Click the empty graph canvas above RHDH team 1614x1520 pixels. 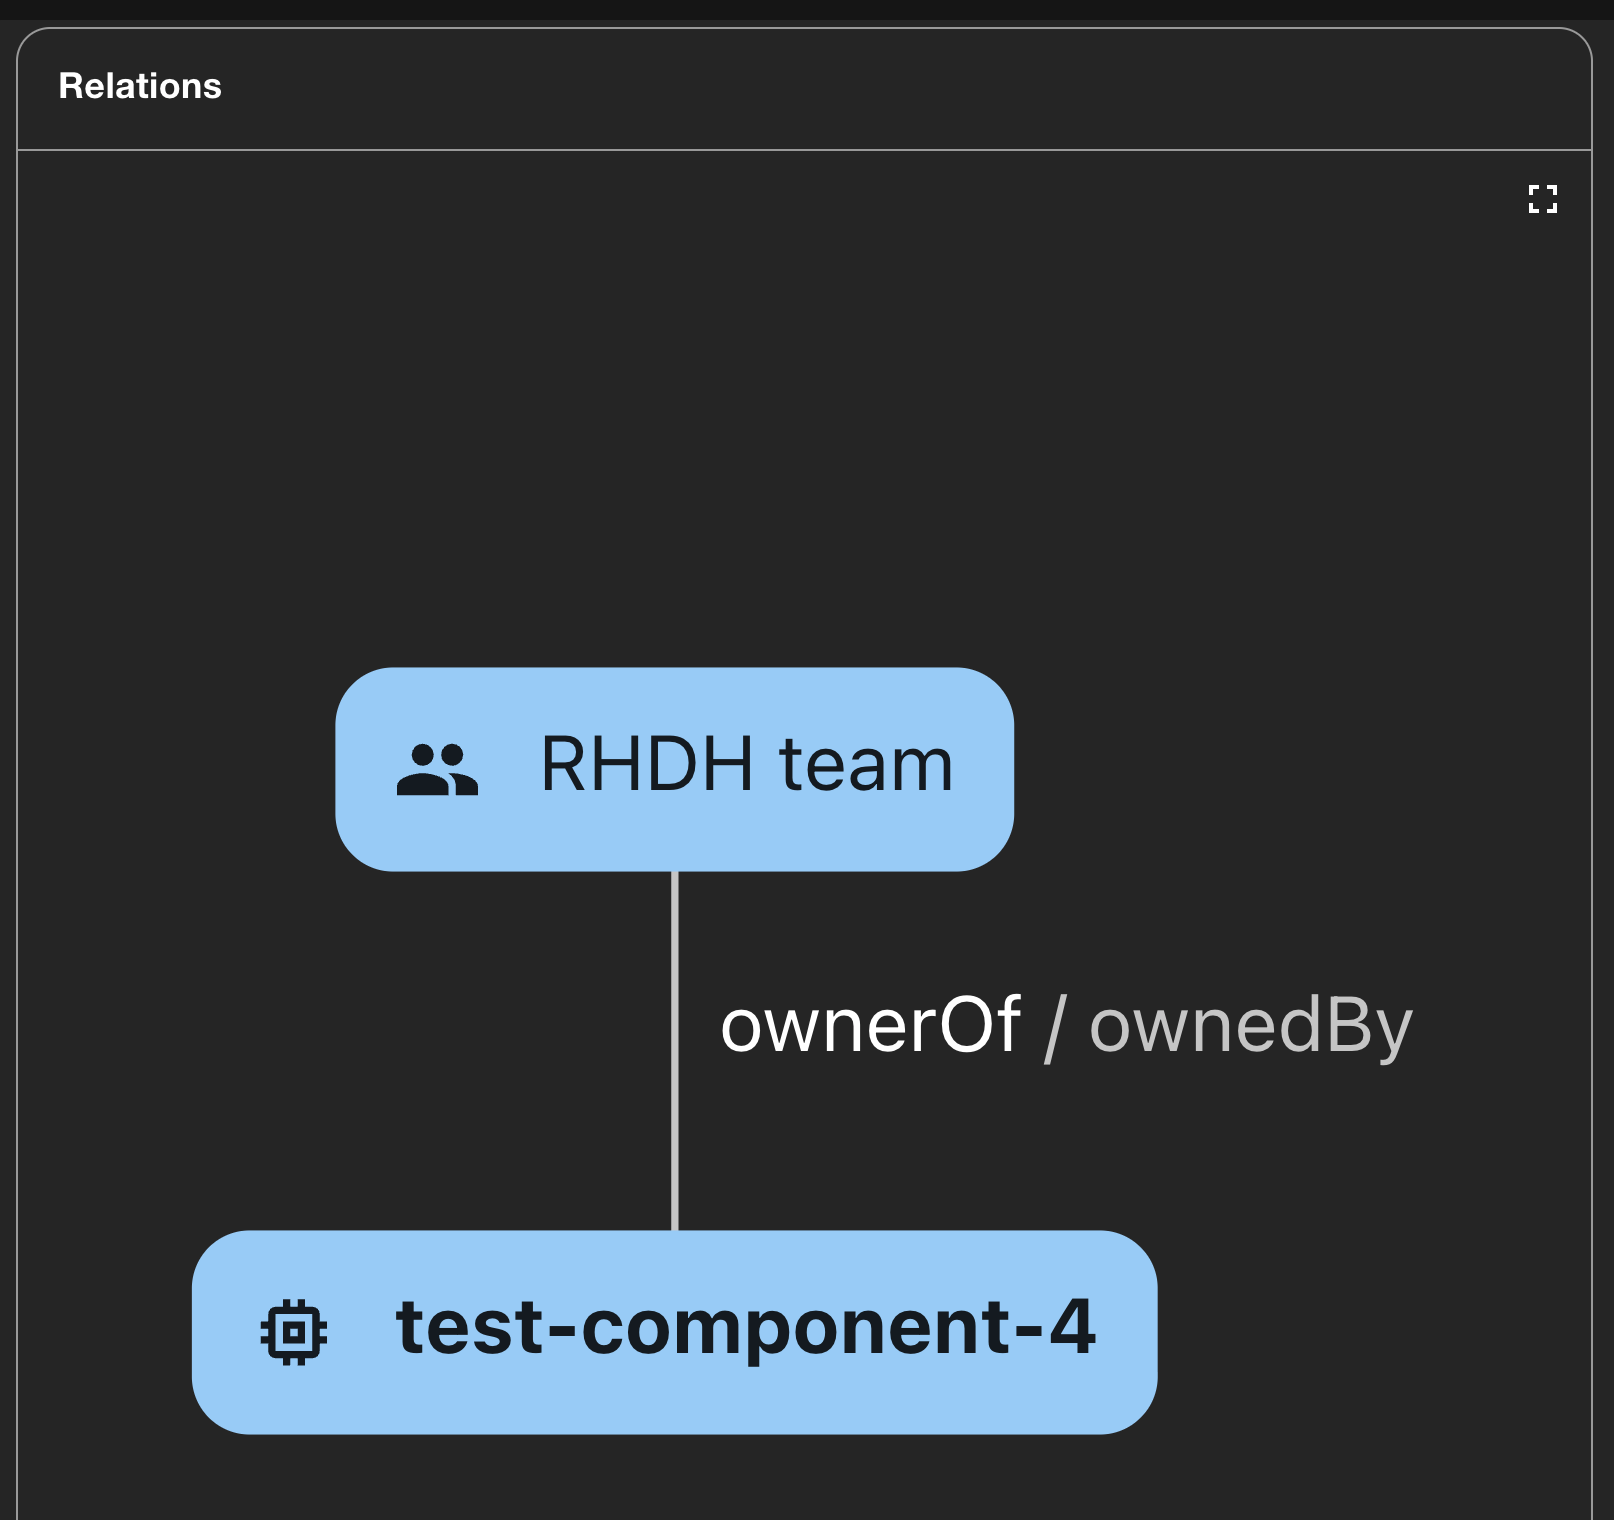pyautogui.click(x=675, y=450)
